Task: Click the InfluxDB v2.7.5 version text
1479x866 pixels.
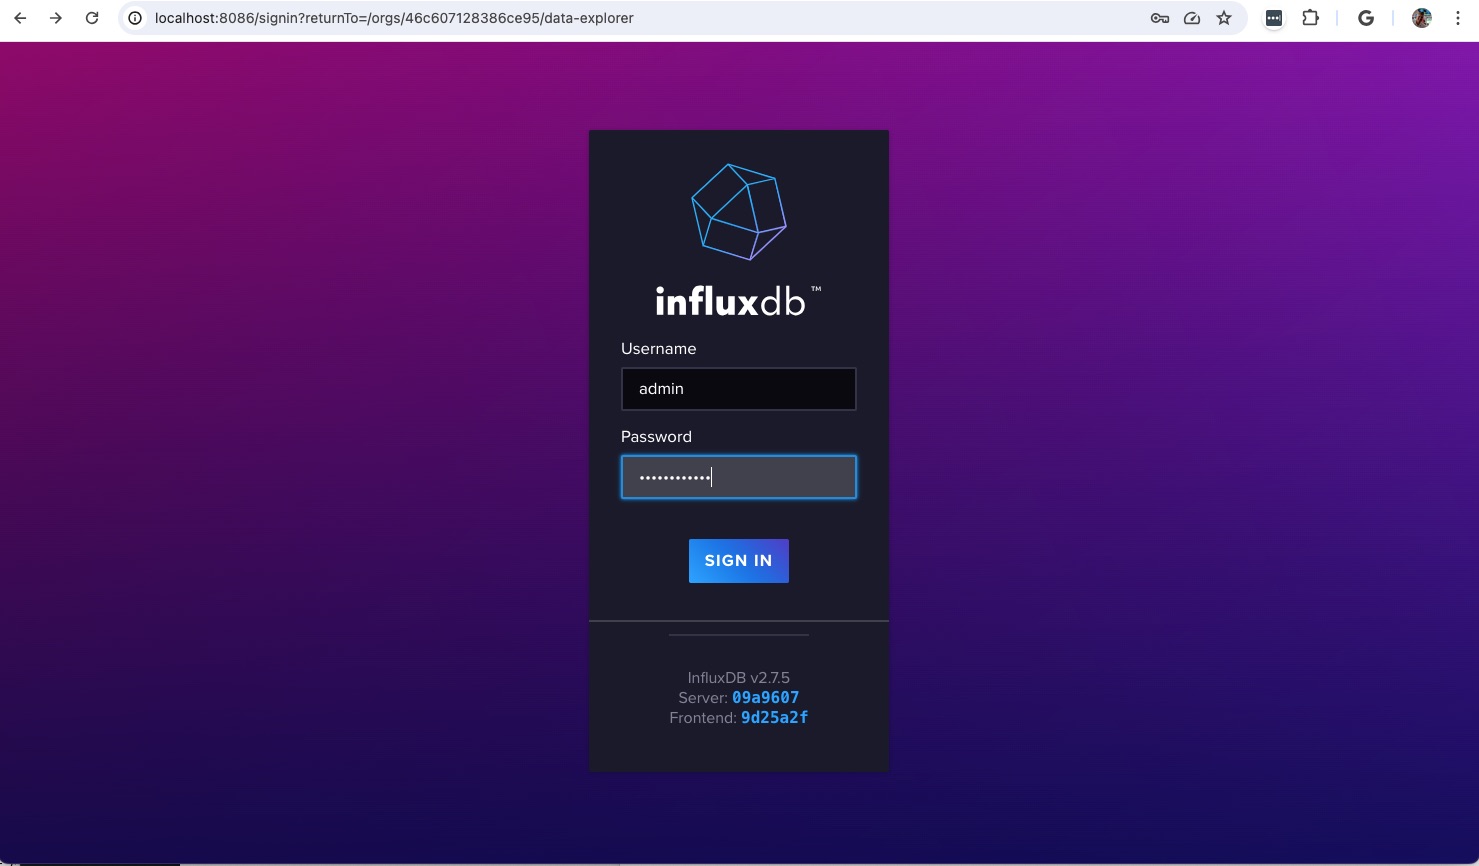Action: pos(739,678)
